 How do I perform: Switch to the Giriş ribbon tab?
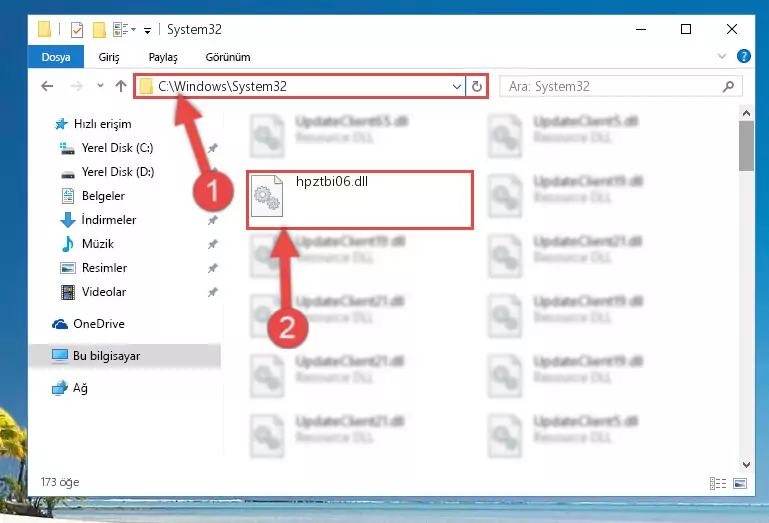point(109,57)
